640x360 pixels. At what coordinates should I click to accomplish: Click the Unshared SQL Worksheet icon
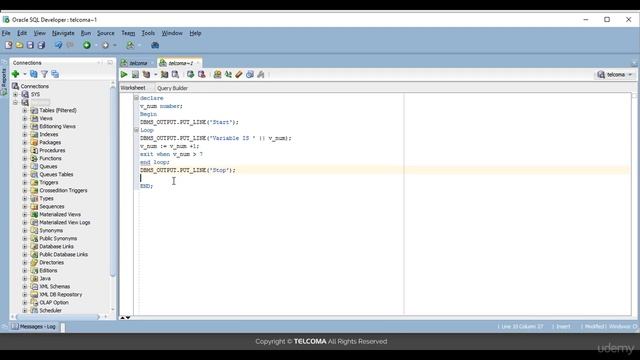tap(217, 74)
